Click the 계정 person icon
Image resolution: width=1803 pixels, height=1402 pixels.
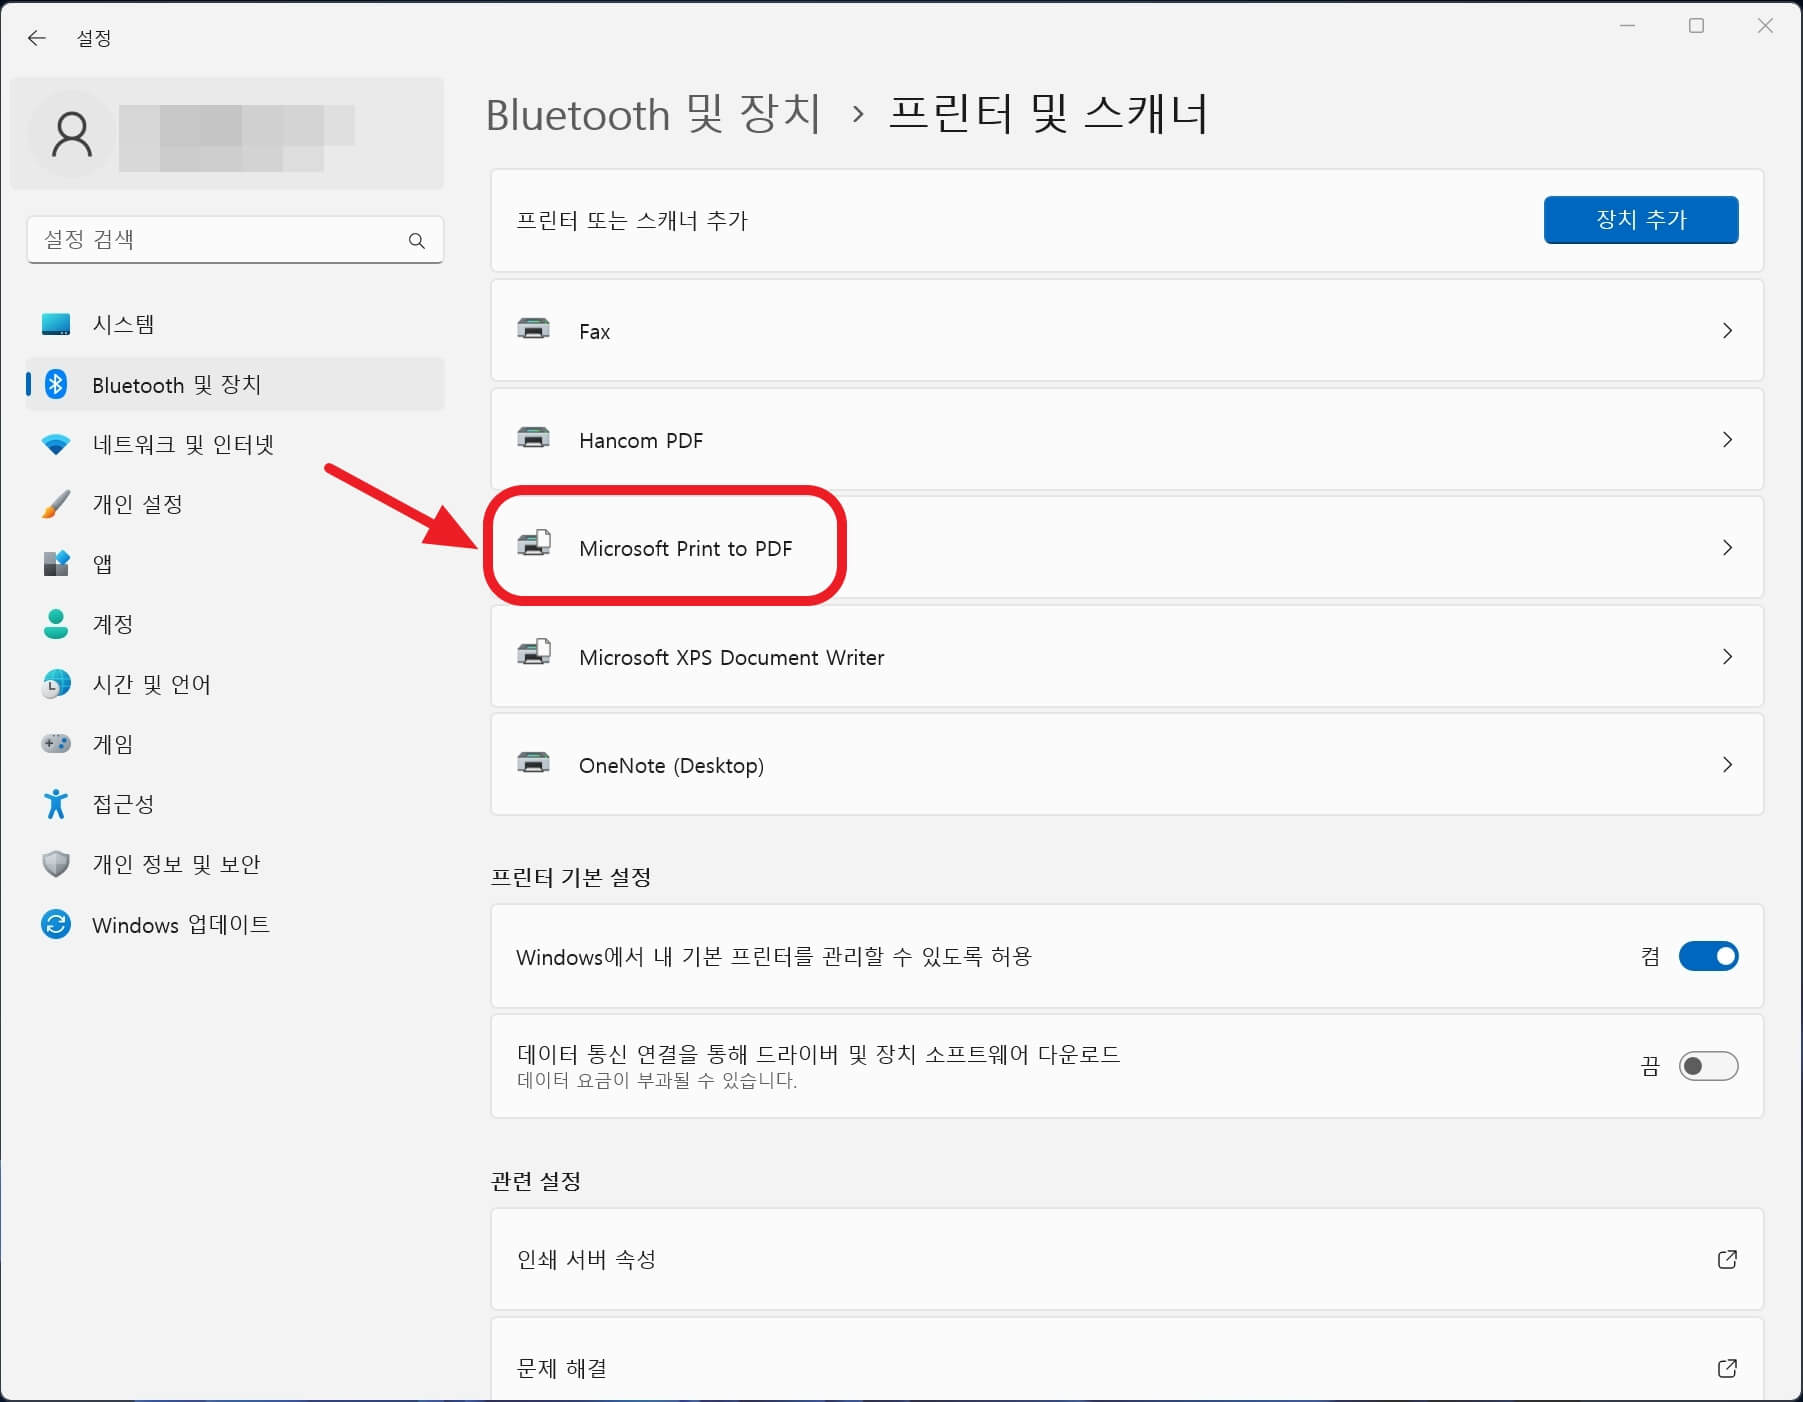pos(56,624)
